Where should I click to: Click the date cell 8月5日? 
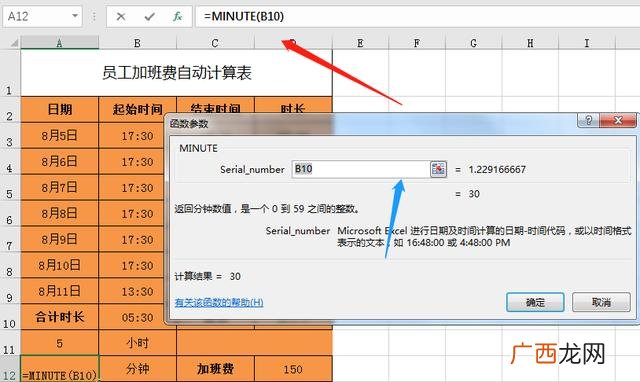pyautogui.click(x=60, y=136)
